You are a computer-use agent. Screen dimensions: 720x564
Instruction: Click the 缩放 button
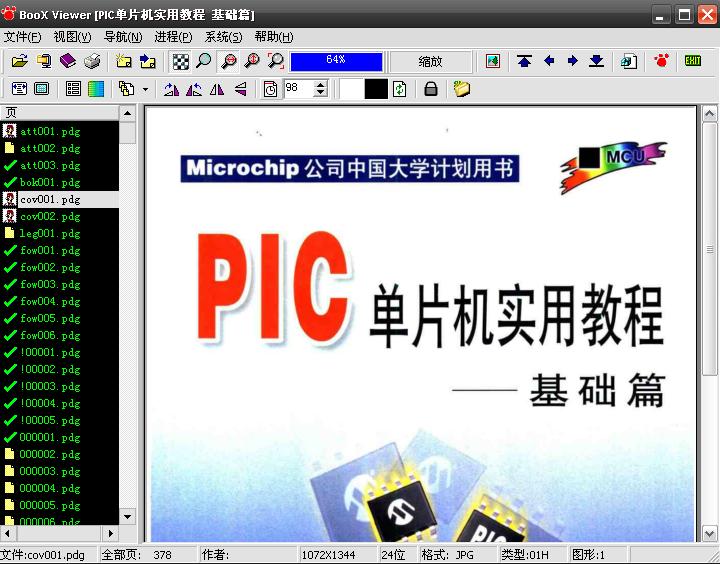430,62
